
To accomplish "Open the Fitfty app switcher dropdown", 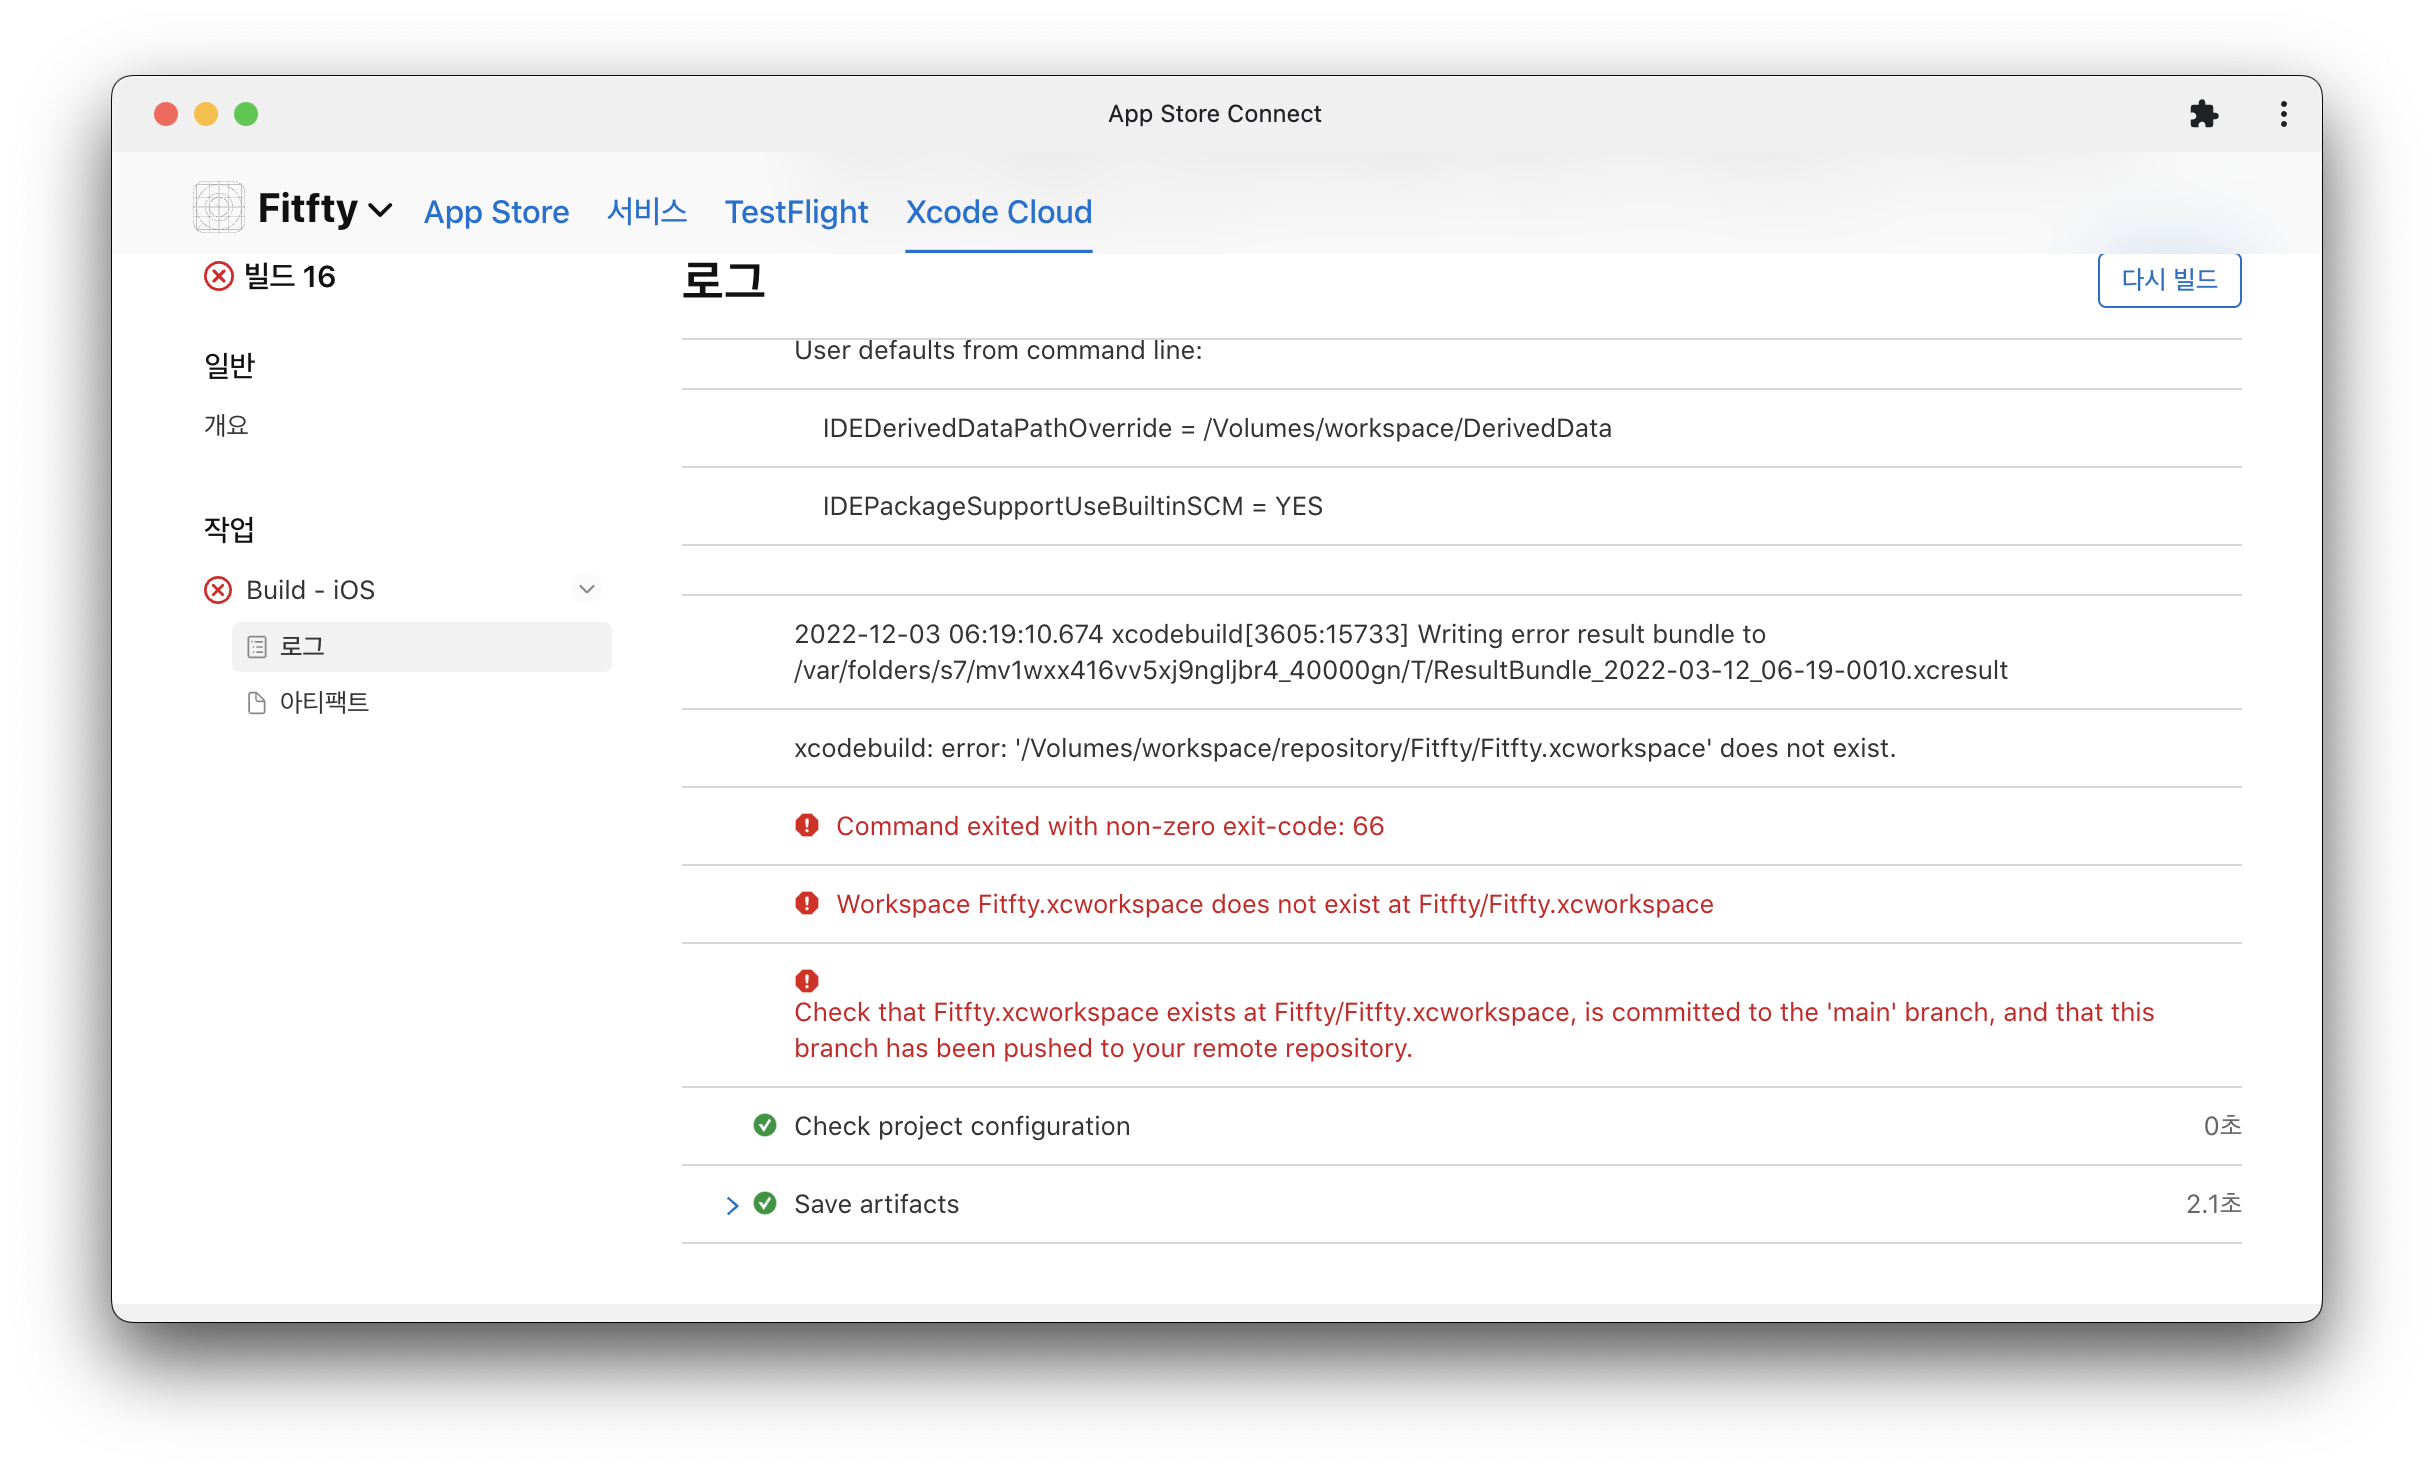I will (380, 210).
